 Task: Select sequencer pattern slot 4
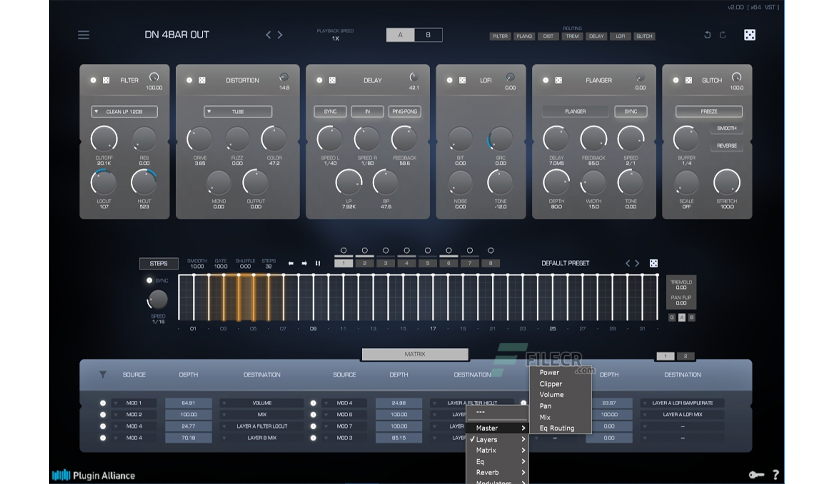406,263
